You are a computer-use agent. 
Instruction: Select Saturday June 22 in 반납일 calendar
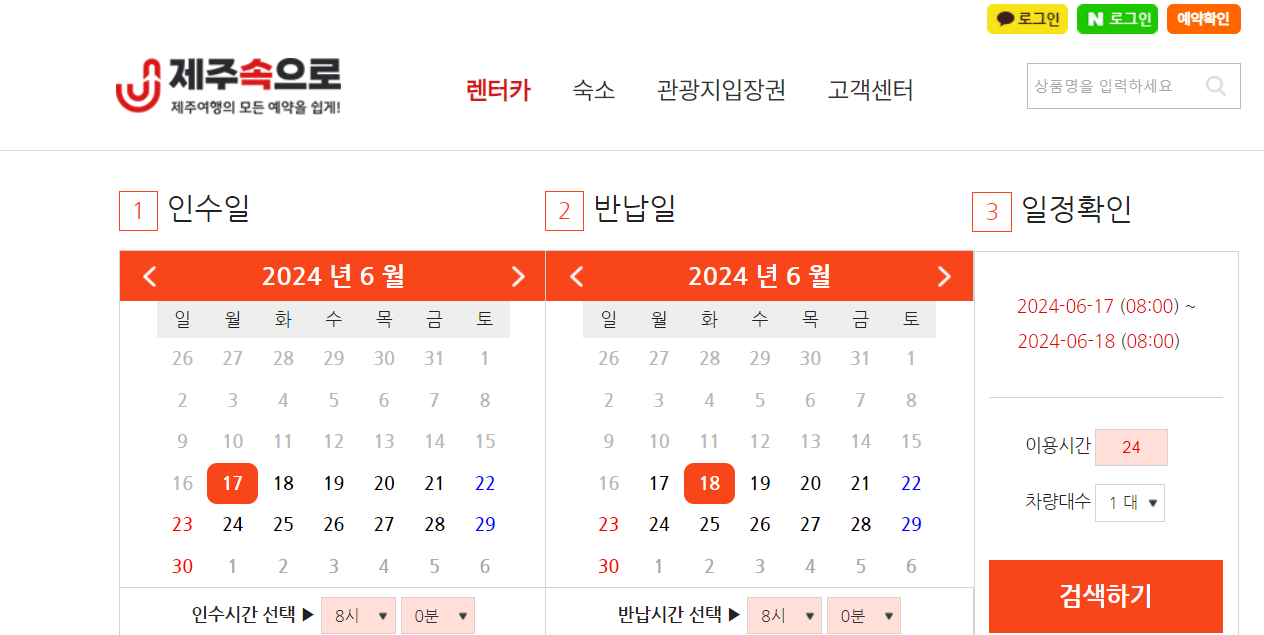[911, 483]
